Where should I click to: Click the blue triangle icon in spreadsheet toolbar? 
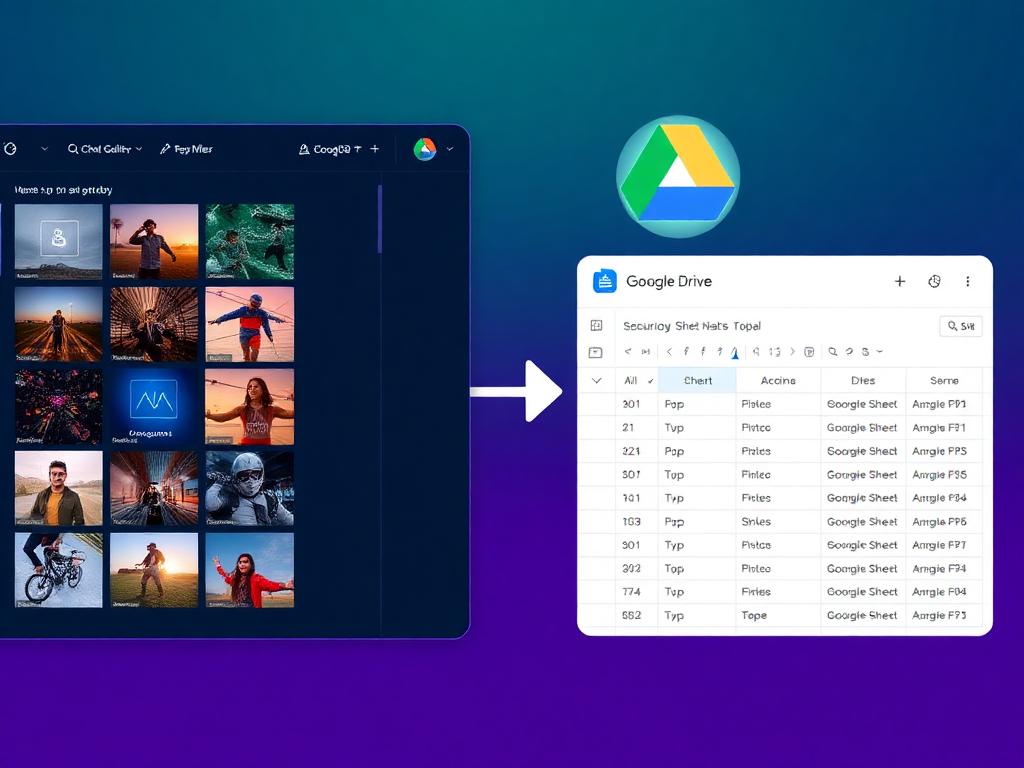735,353
